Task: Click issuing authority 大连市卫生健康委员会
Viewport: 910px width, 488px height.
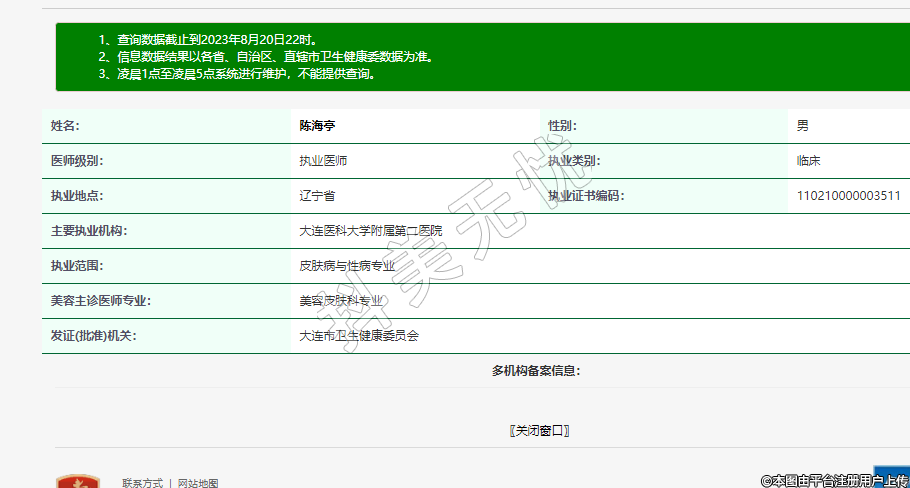Action: (359, 336)
